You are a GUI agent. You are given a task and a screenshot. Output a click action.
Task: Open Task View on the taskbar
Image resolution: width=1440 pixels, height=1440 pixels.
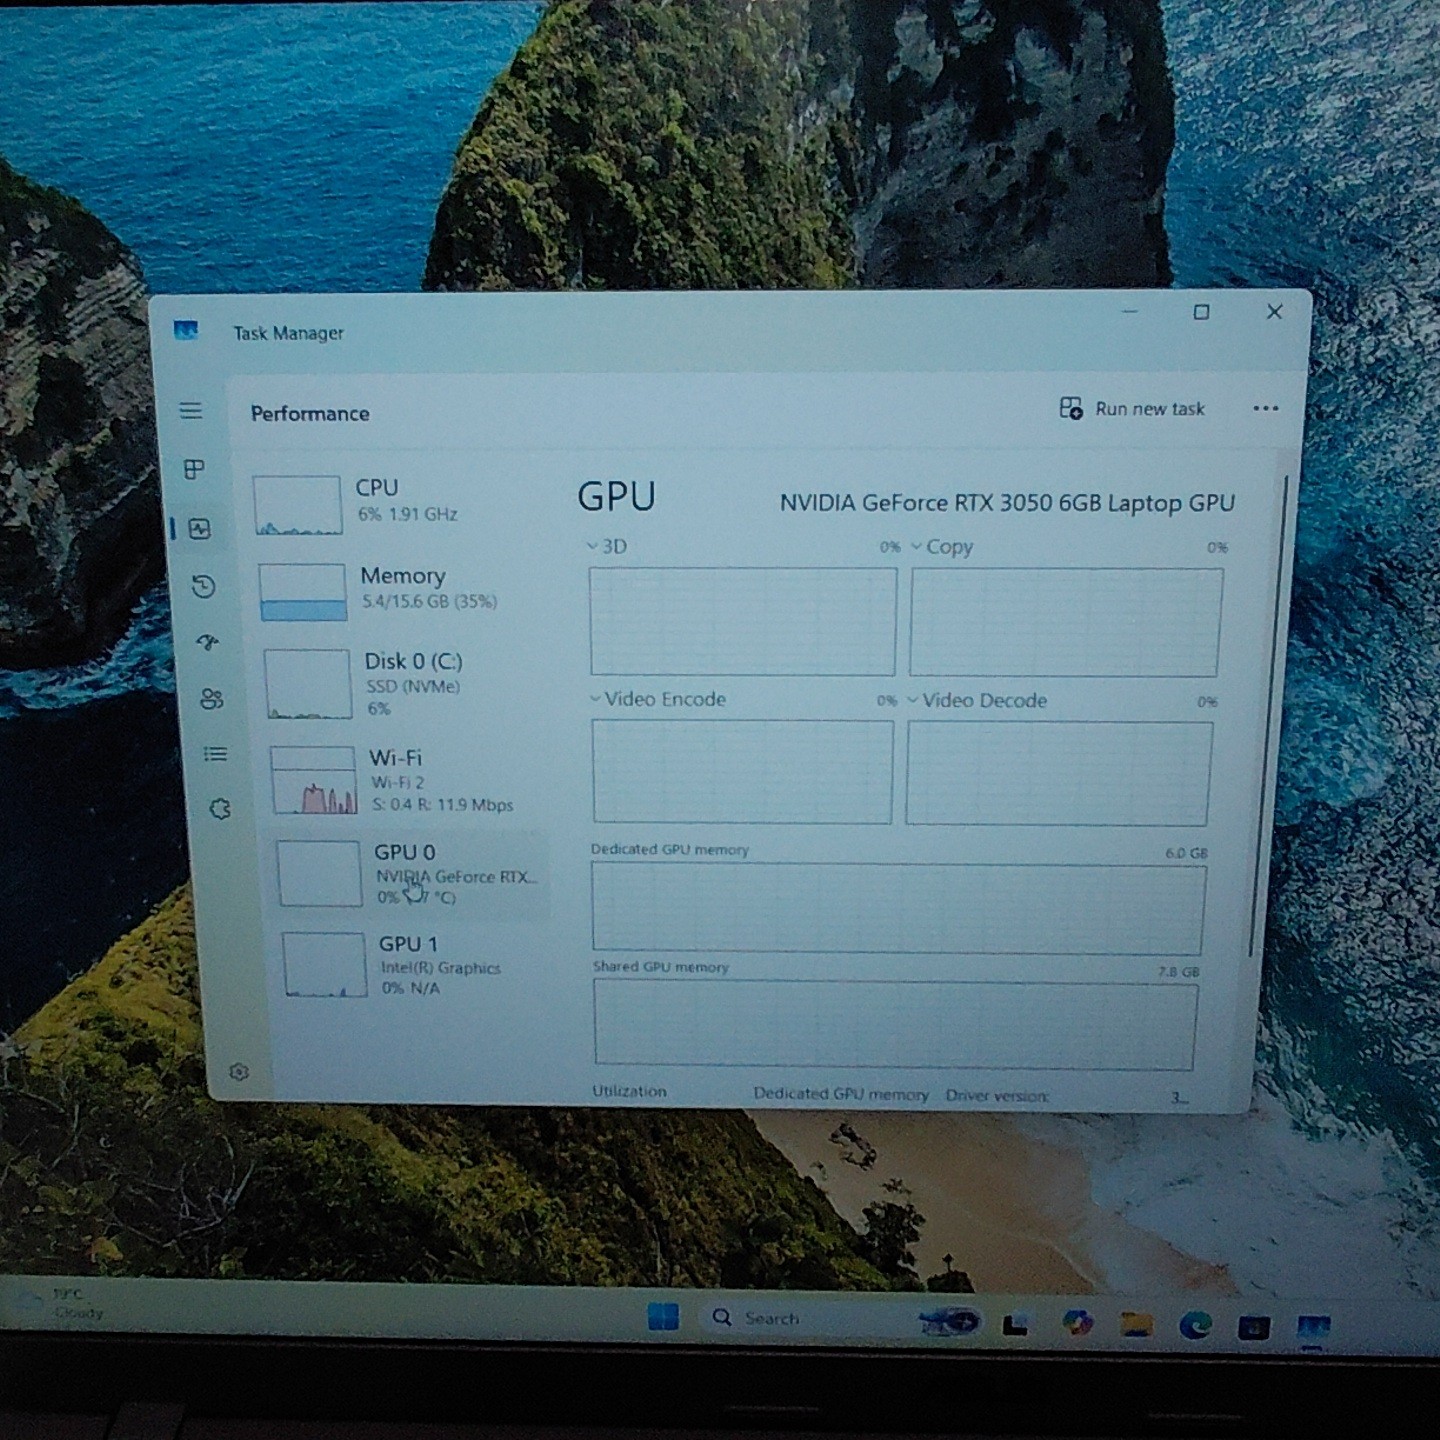tap(1016, 1324)
